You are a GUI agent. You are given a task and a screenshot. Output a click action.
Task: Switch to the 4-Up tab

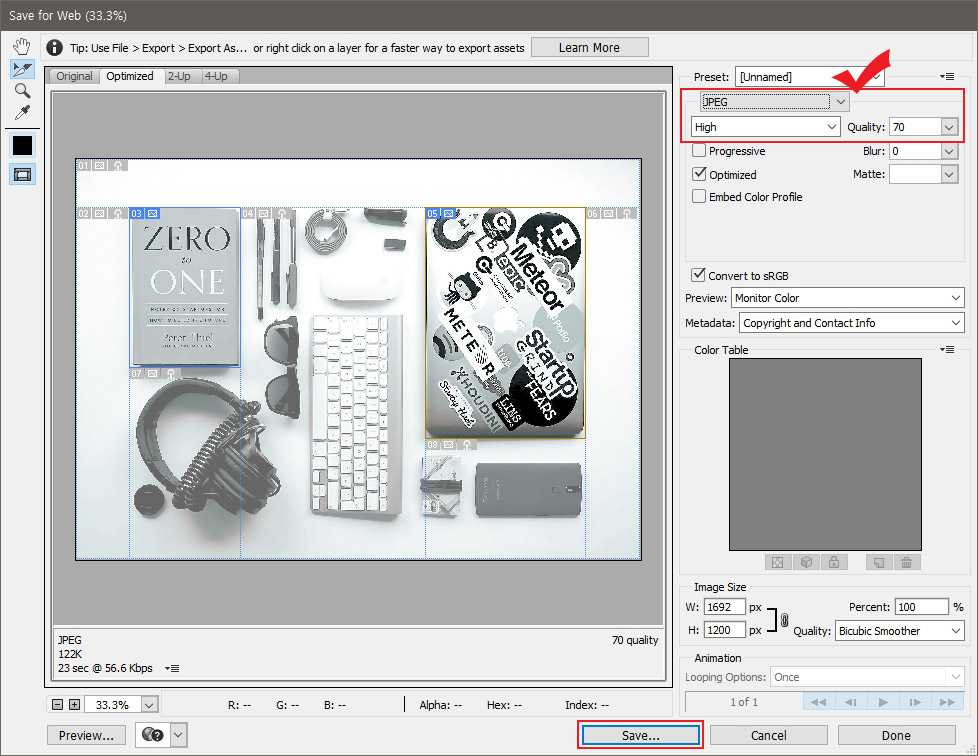216,76
